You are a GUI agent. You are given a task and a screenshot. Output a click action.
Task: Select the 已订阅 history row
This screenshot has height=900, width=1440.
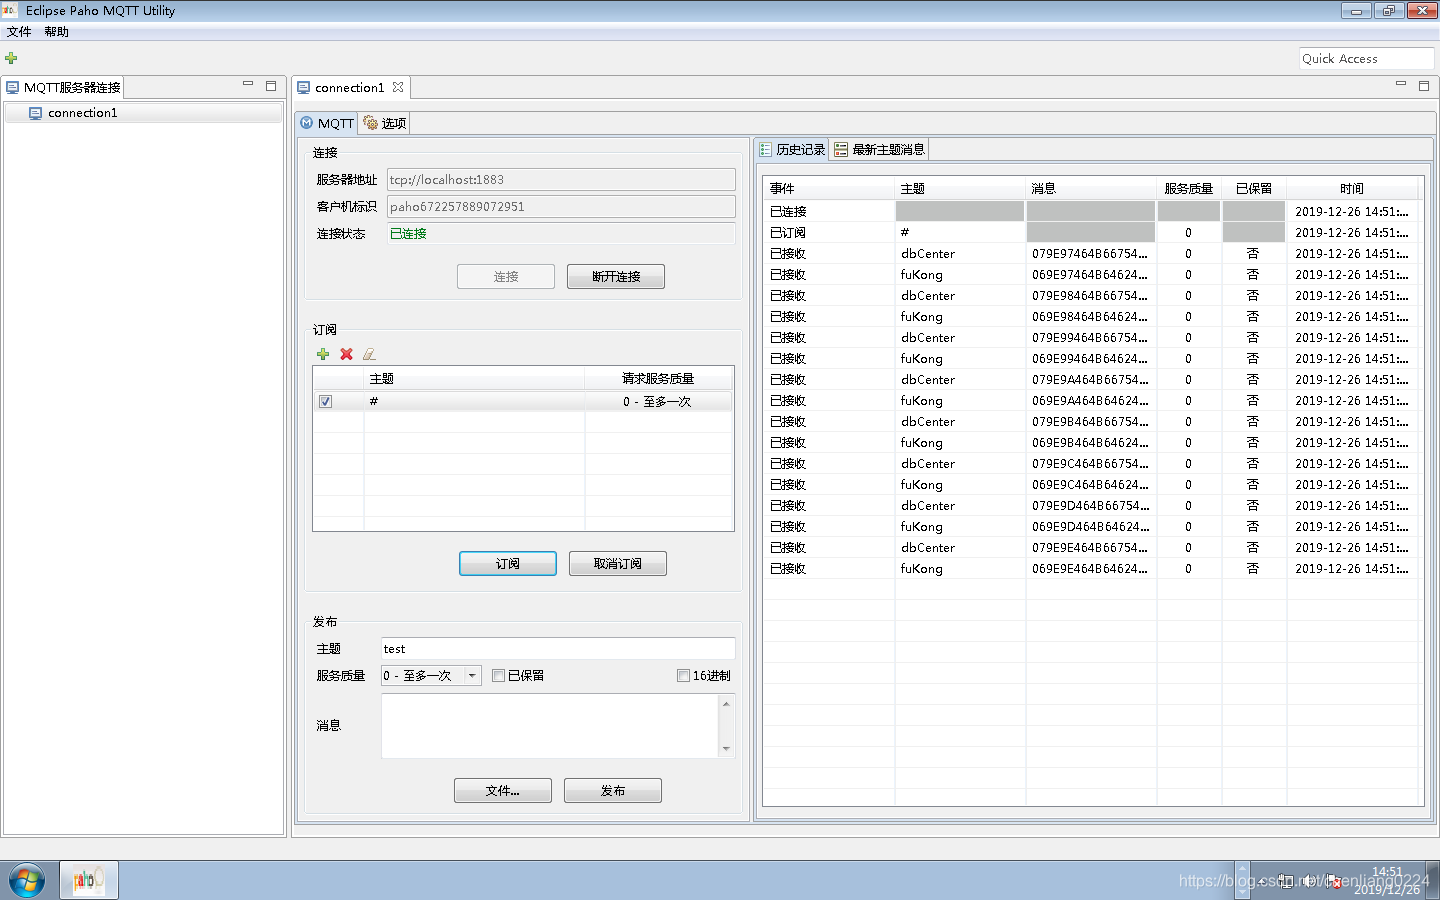1091,232
